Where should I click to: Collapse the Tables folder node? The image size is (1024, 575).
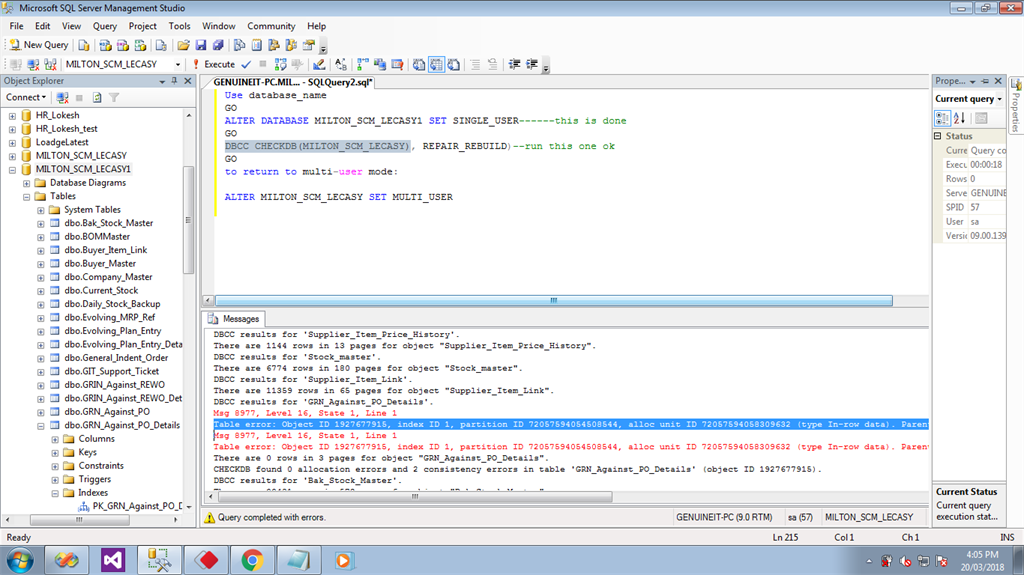click(x=27, y=197)
